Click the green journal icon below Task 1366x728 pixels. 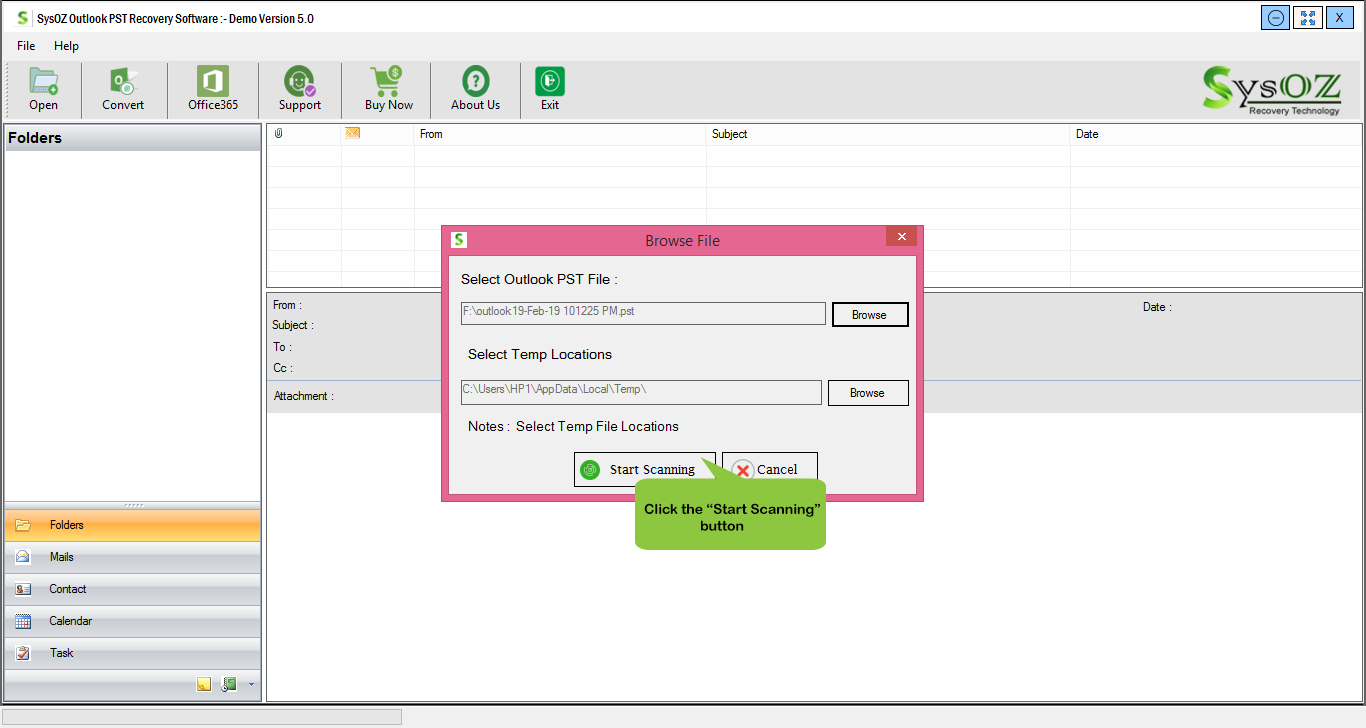229,685
